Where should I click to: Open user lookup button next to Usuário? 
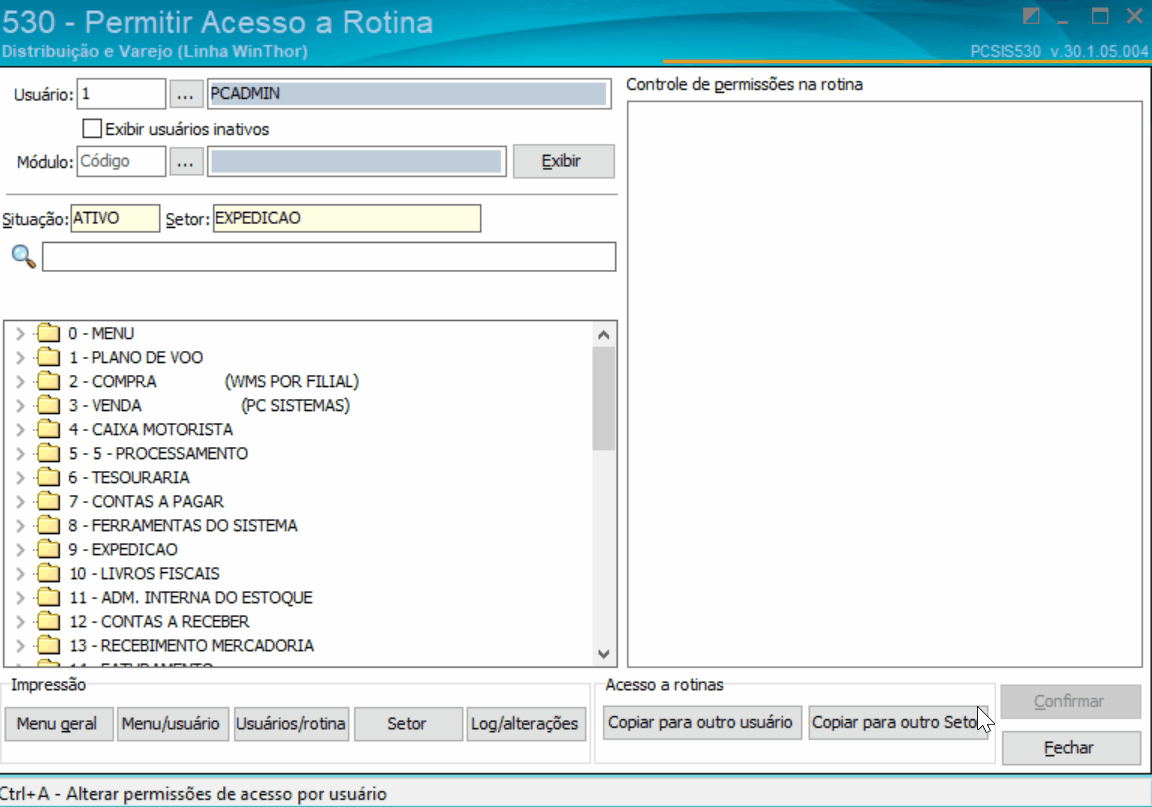[x=186, y=94]
